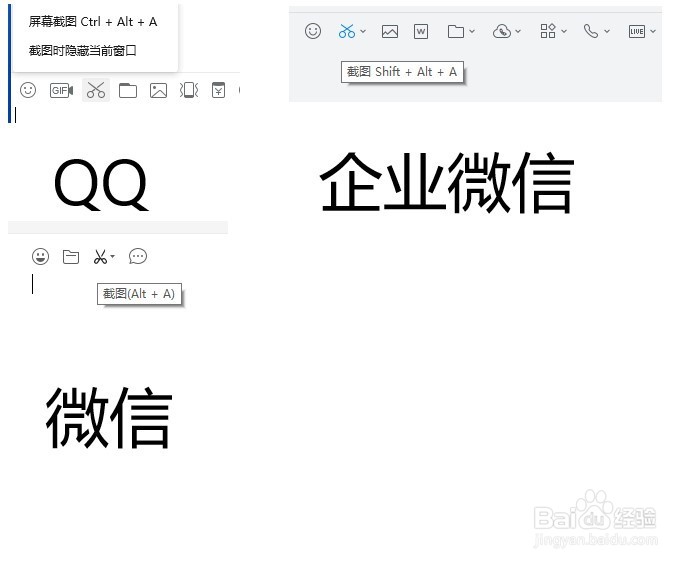Viewport: 696px width, 564px height.
Task: Click the large 微信 label text
Action: [109, 417]
